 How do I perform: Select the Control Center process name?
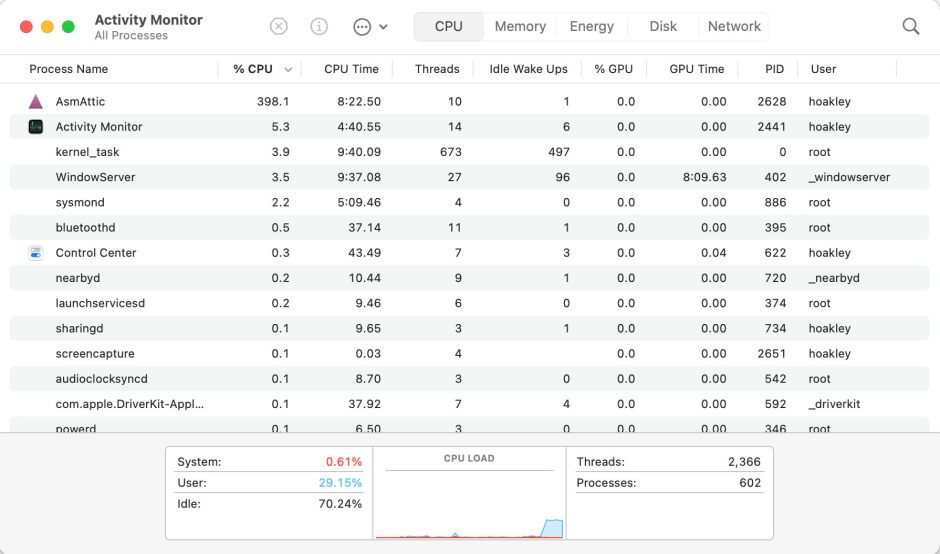point(96,252)
